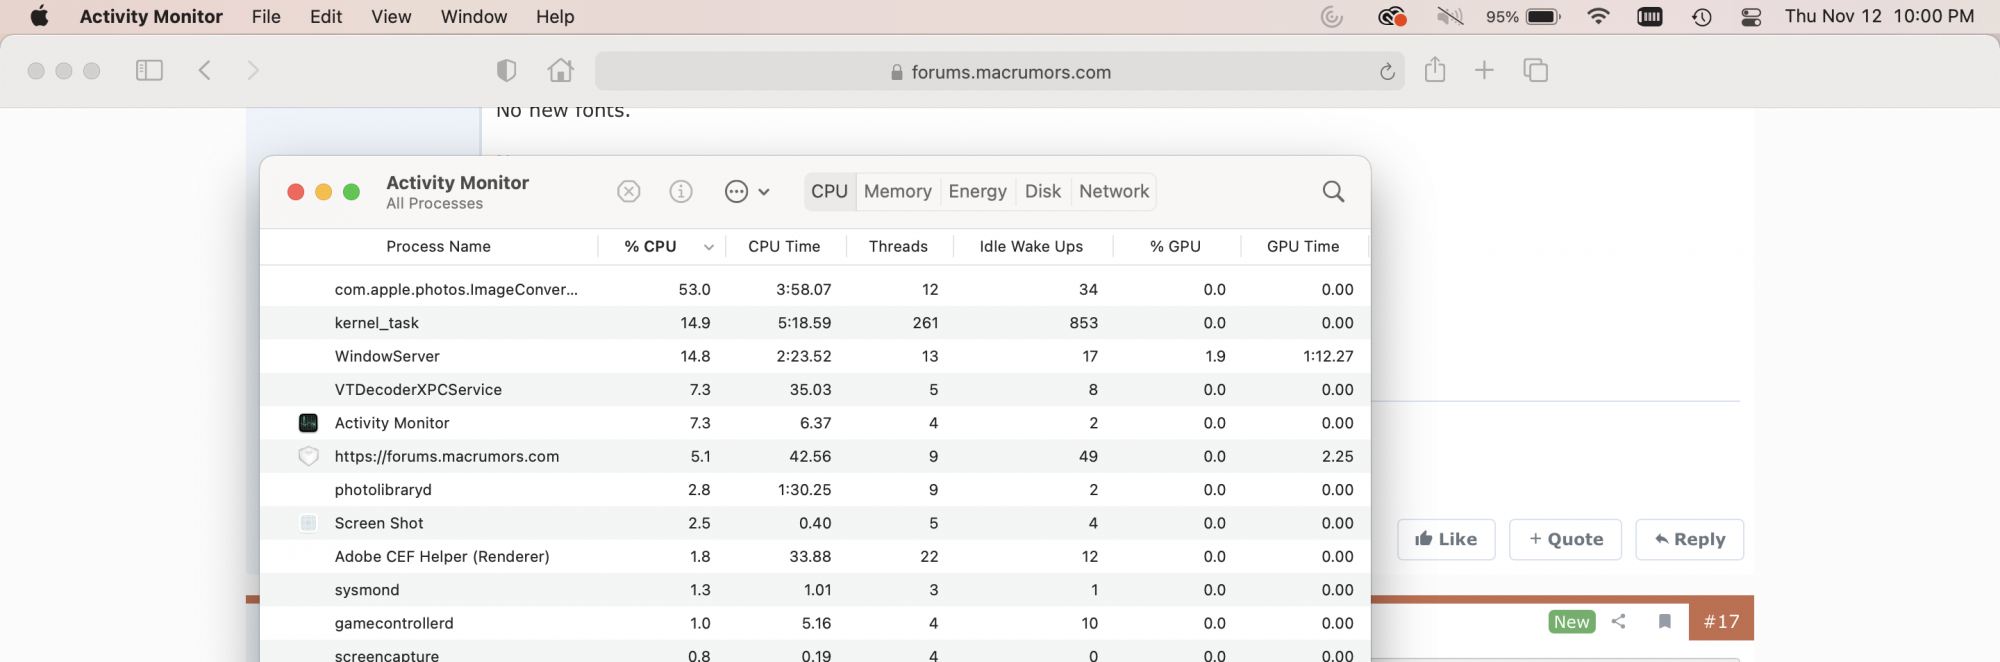This screenshot has height=662, width=2000.
Task: Open the View menu
Action: point(391,16)
